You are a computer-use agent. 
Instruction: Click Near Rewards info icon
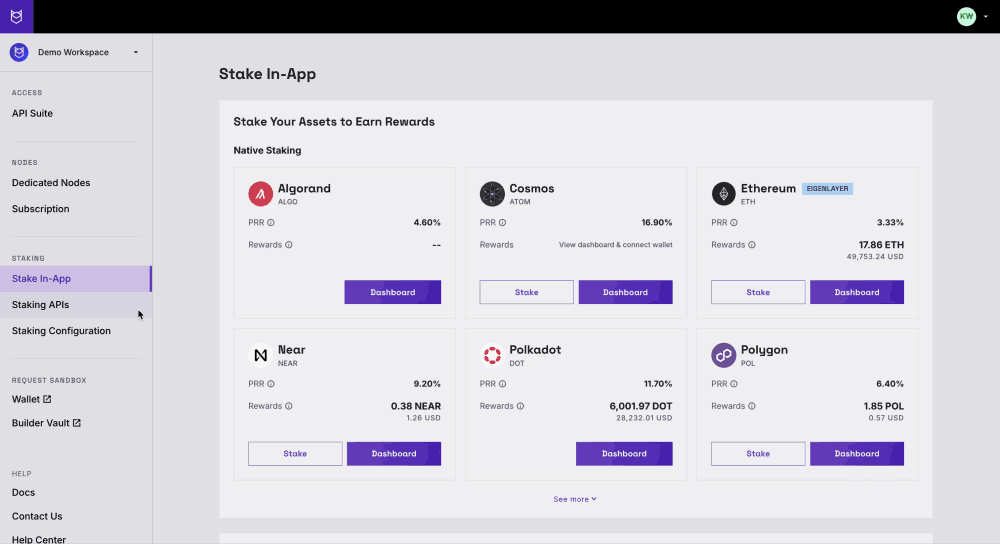(x=289, y=406)
